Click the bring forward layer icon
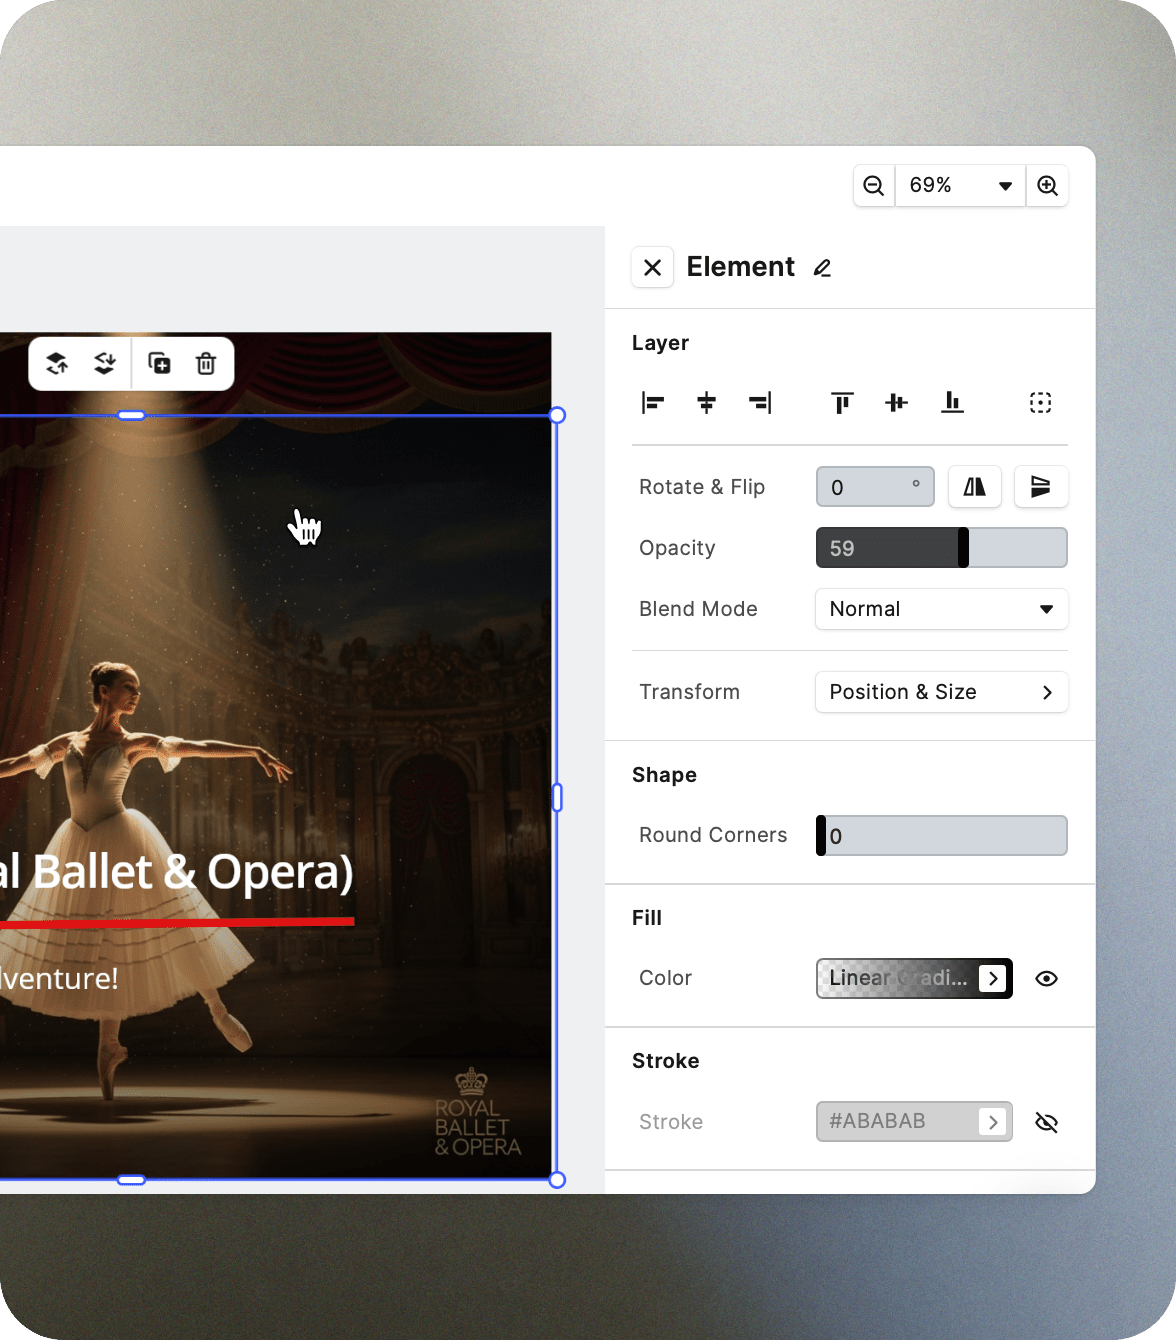The width and height of the screenshot is (1176, 1340). (x=57, y=364)
